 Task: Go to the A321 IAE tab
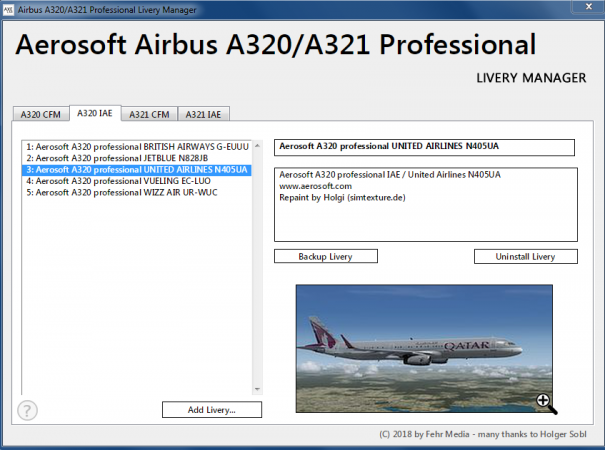[x=203, y=115]
